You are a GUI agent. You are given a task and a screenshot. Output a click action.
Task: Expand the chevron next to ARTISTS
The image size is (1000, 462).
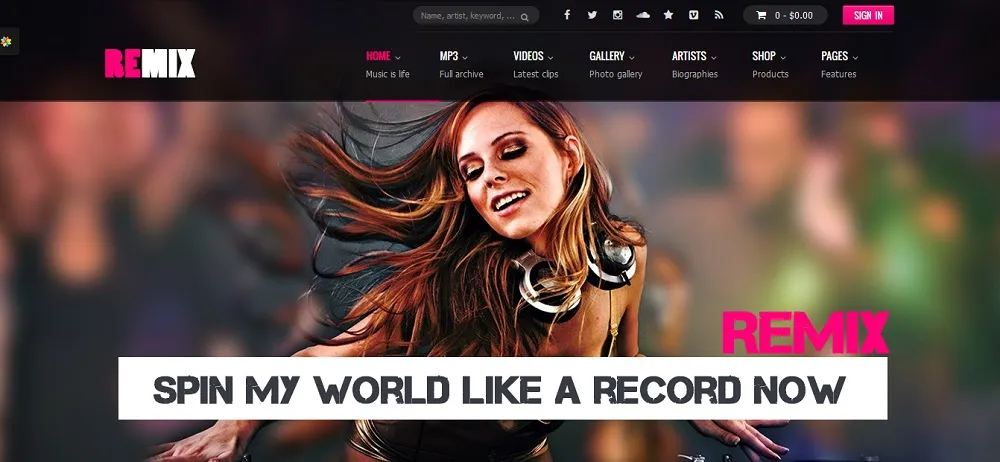[x=714, y=57]
